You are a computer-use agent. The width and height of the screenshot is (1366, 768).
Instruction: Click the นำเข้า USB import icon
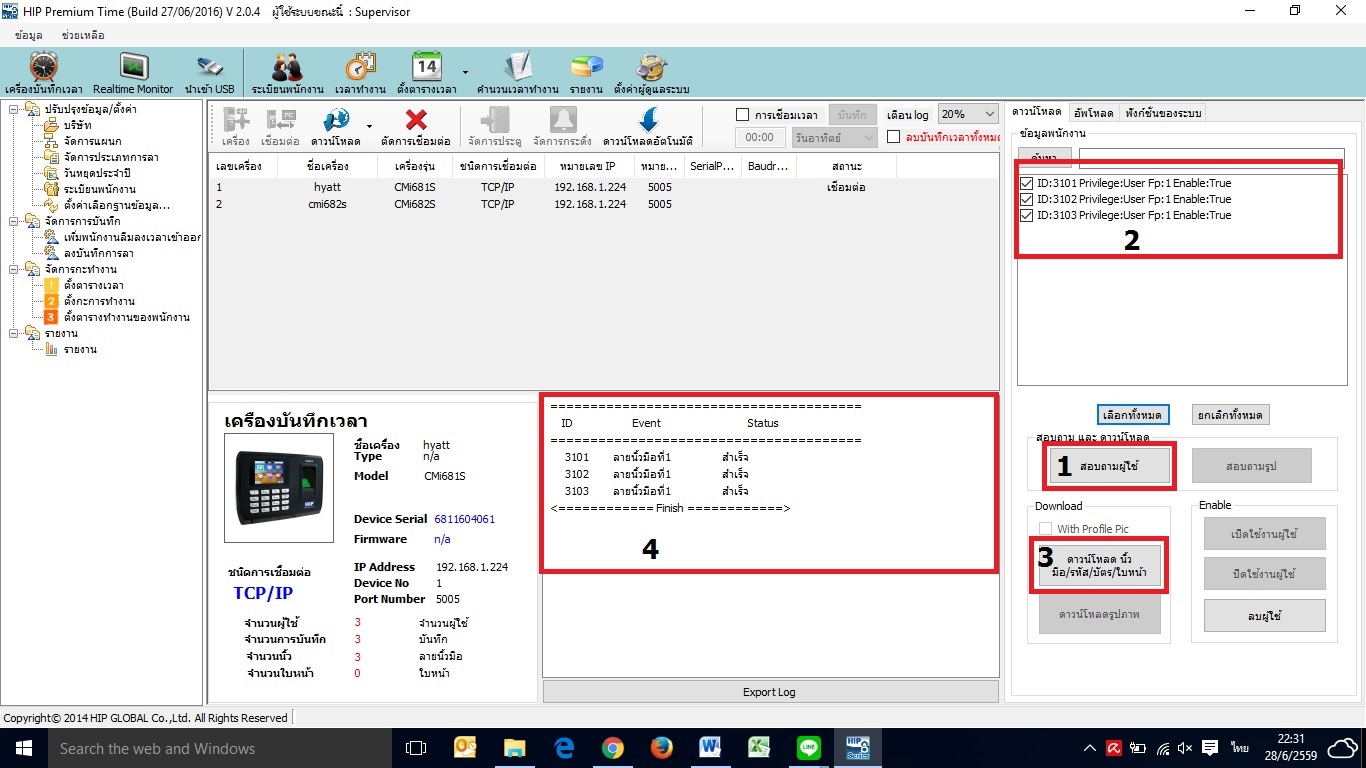(209, 68)
